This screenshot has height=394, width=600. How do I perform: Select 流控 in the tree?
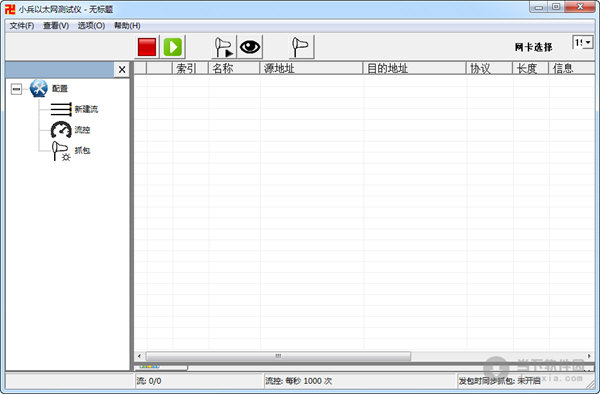[x=82, y=130]
